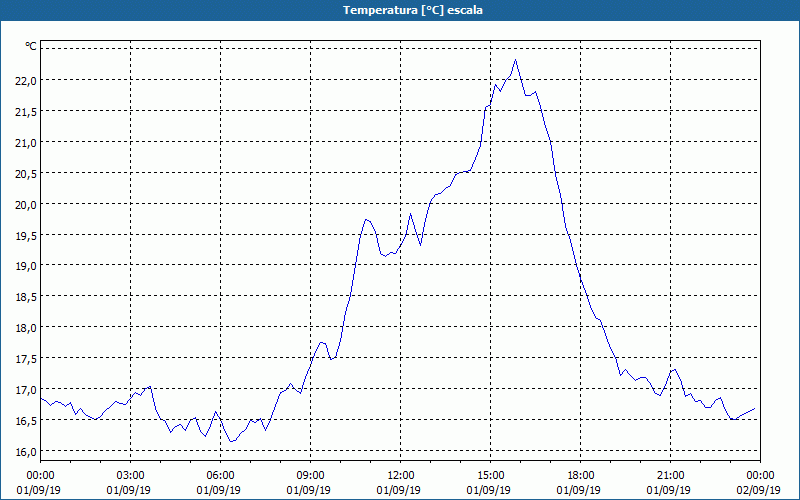Click the 17,5 y-axis label

click(x=26, y=359)
